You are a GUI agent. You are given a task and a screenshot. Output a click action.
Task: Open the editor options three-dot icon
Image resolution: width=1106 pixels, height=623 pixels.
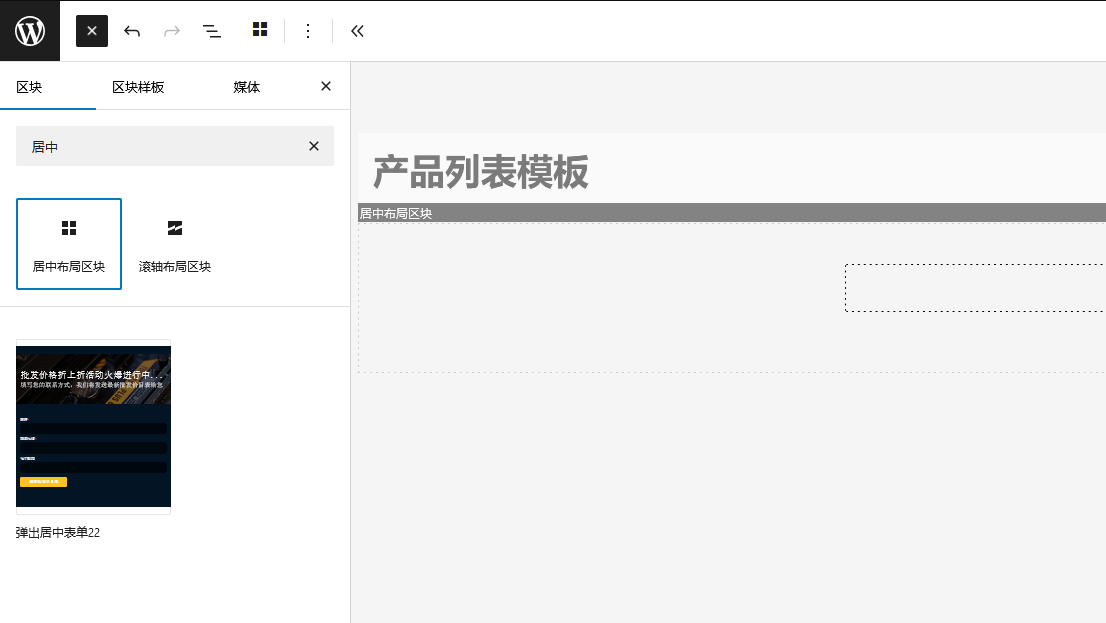[308, 31]
